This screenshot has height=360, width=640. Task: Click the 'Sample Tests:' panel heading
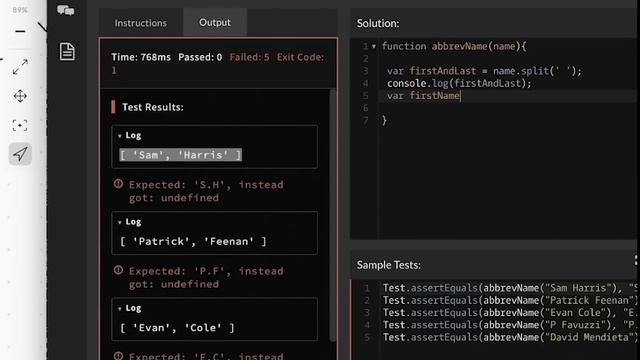click(x=389, y=265)
